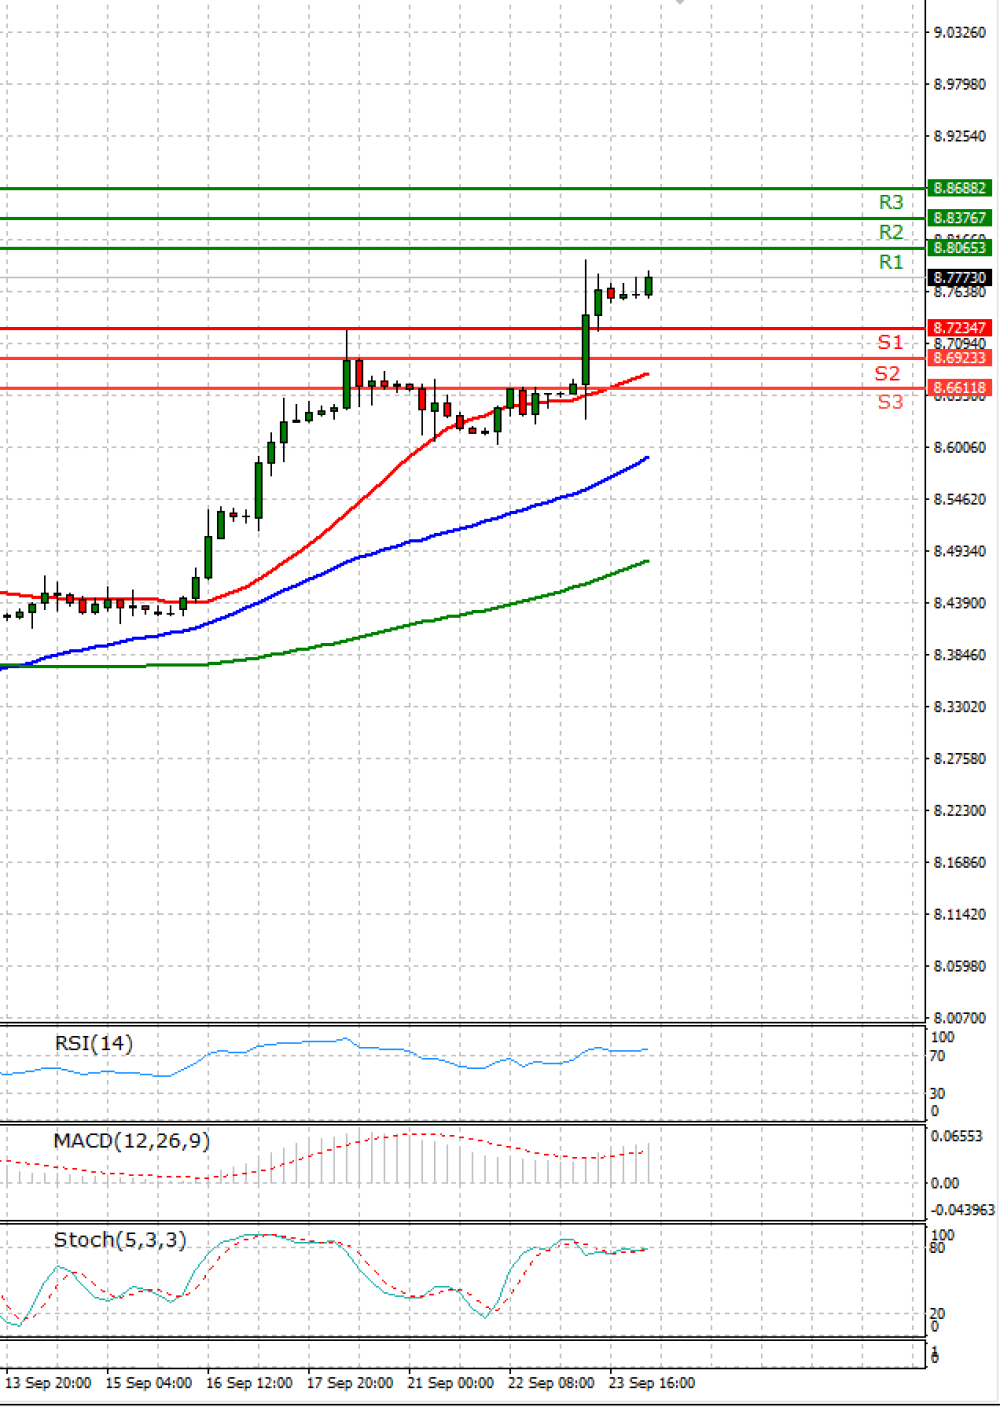This screenshot has height=1407, width=1000.
Task: Click the 8.60060 price axis value
Action: [x=960, y=448]
